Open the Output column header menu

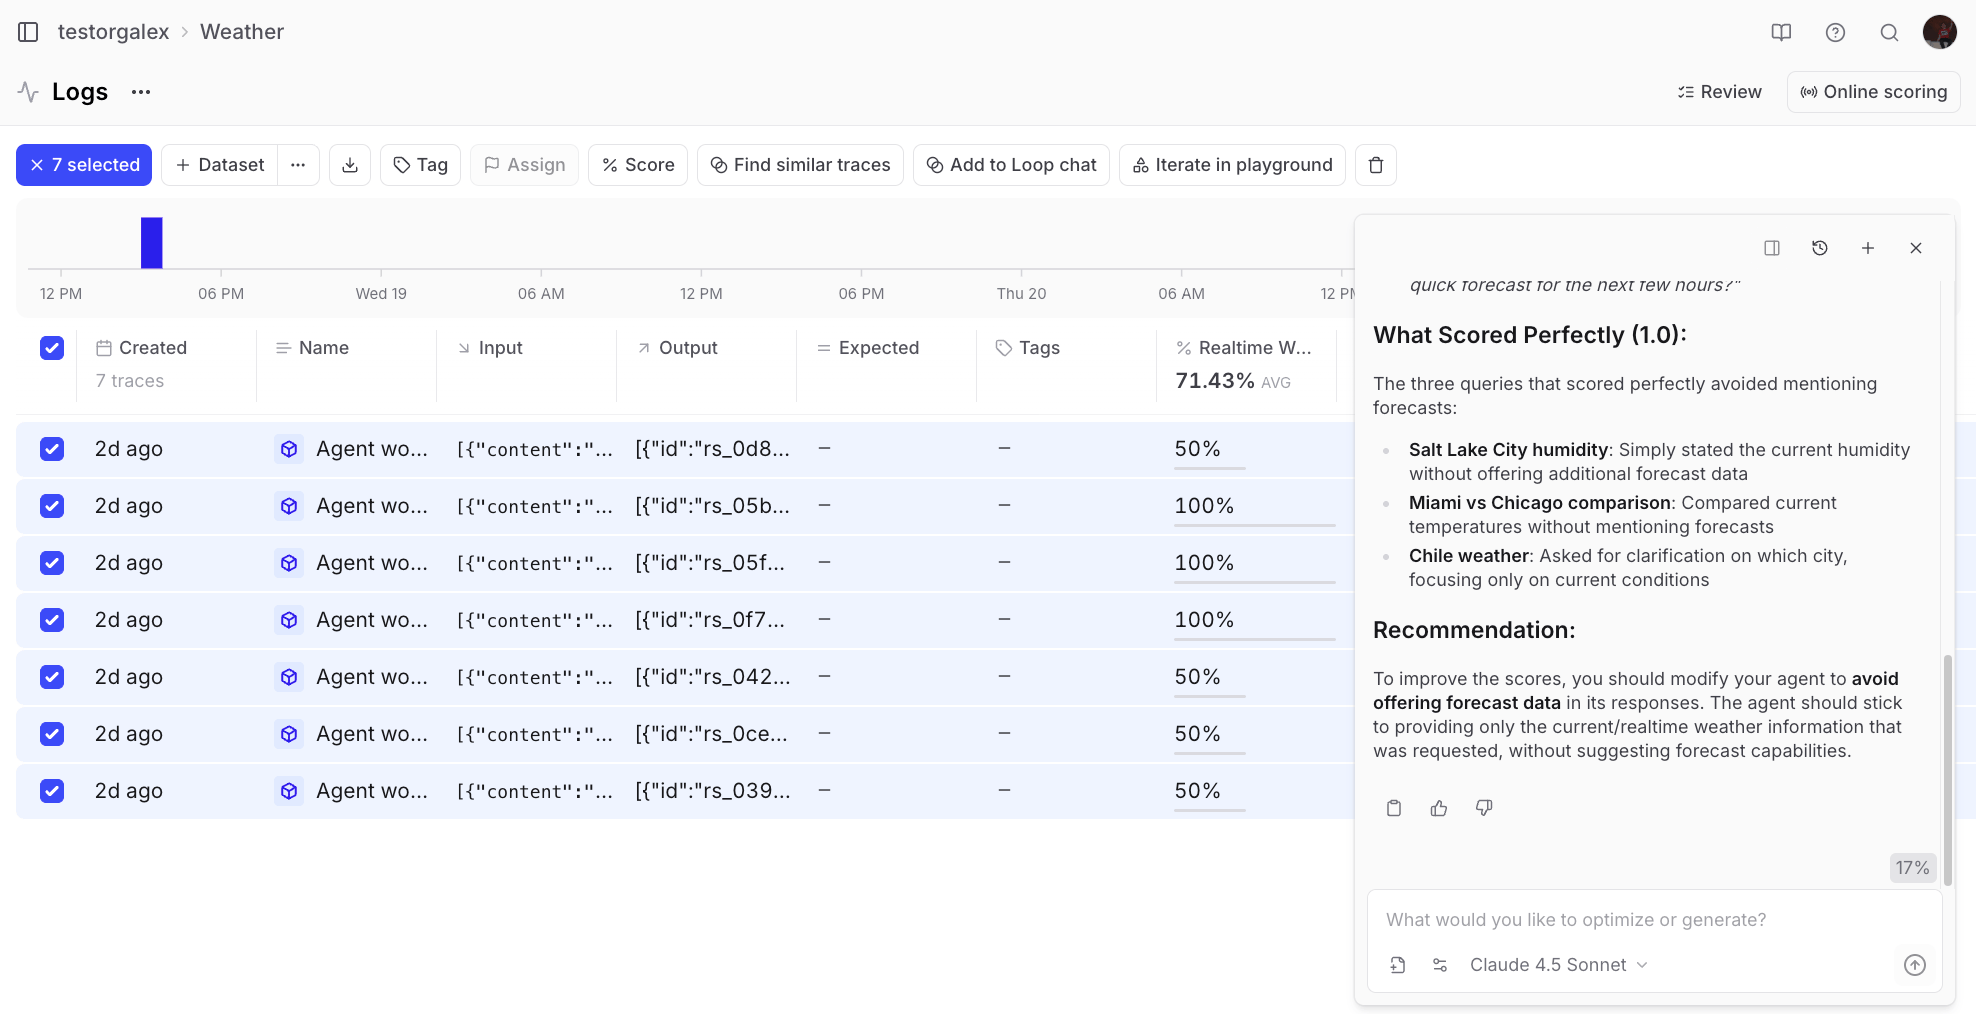pos(677,348)
